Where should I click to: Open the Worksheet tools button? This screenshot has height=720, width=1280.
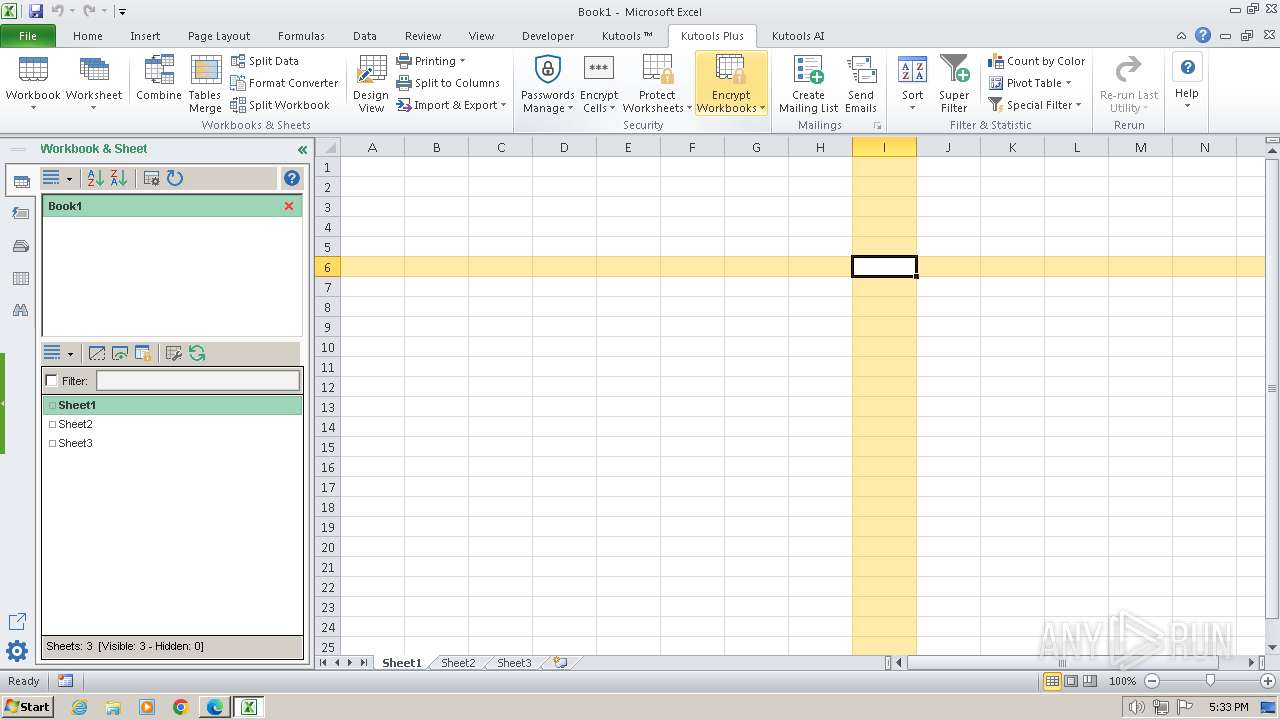tap(94, 83)
